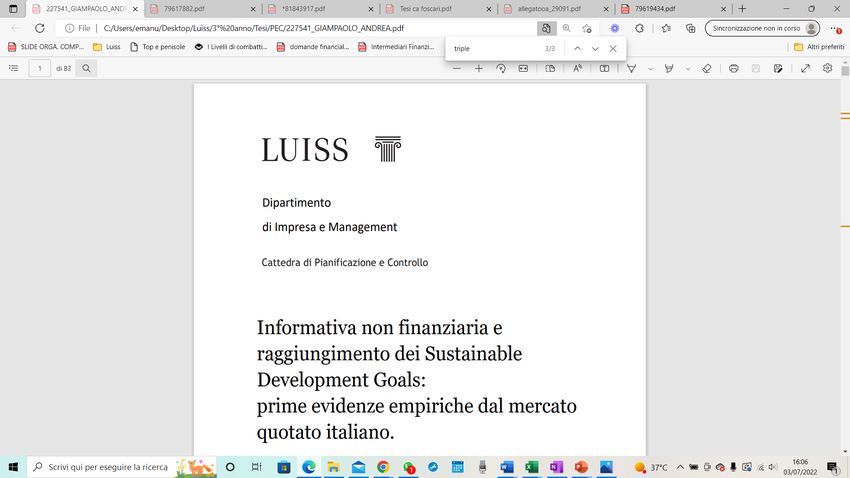Open Word from the taskbar
Screen dimensions: 850x478
(507, 467)
